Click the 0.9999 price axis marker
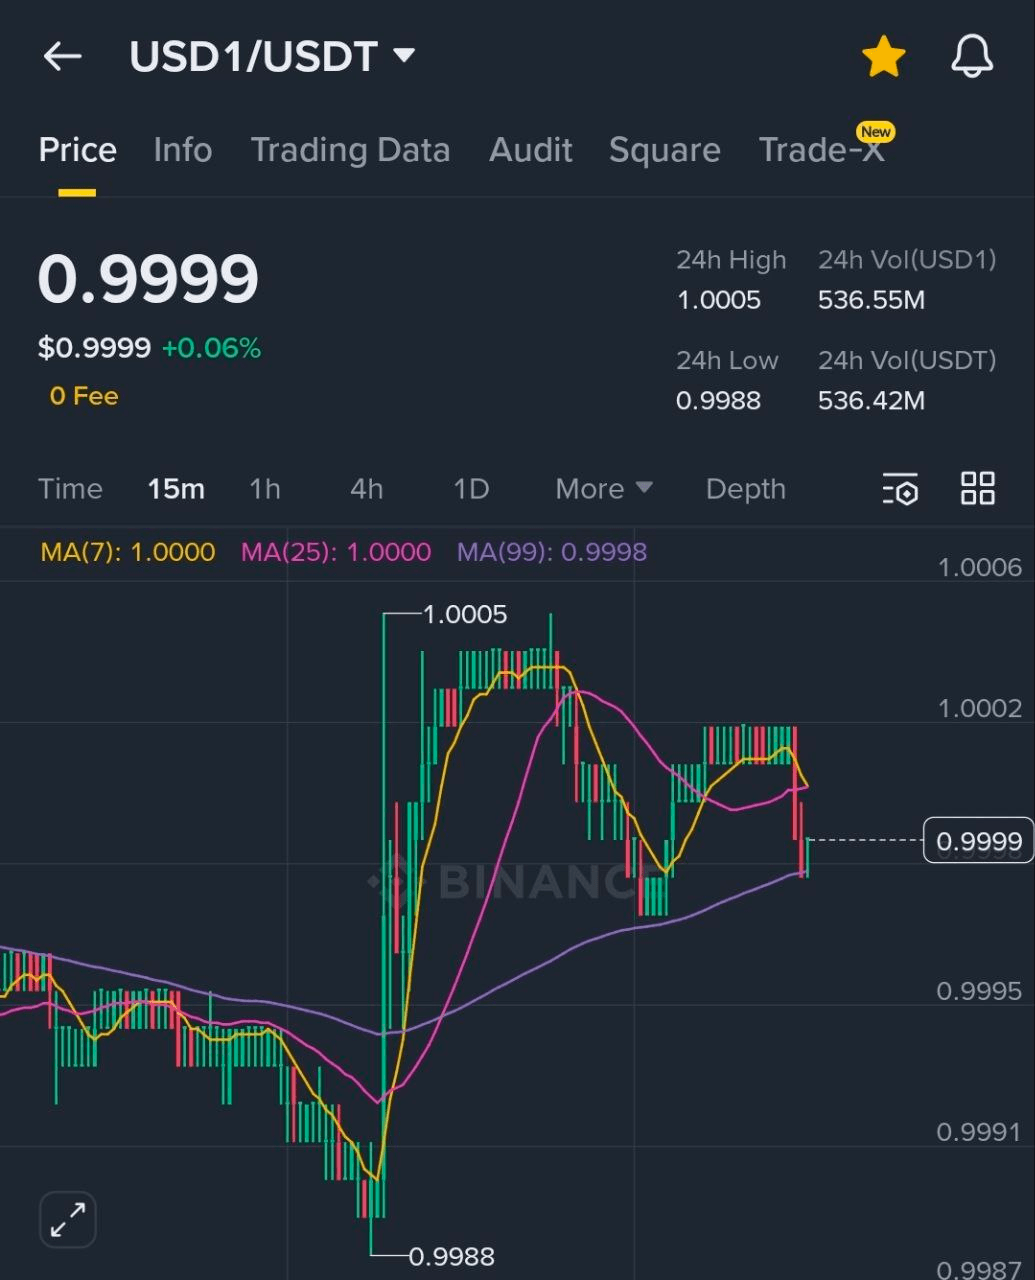This screenshot has height=1280, width=1035. point(977,841)
